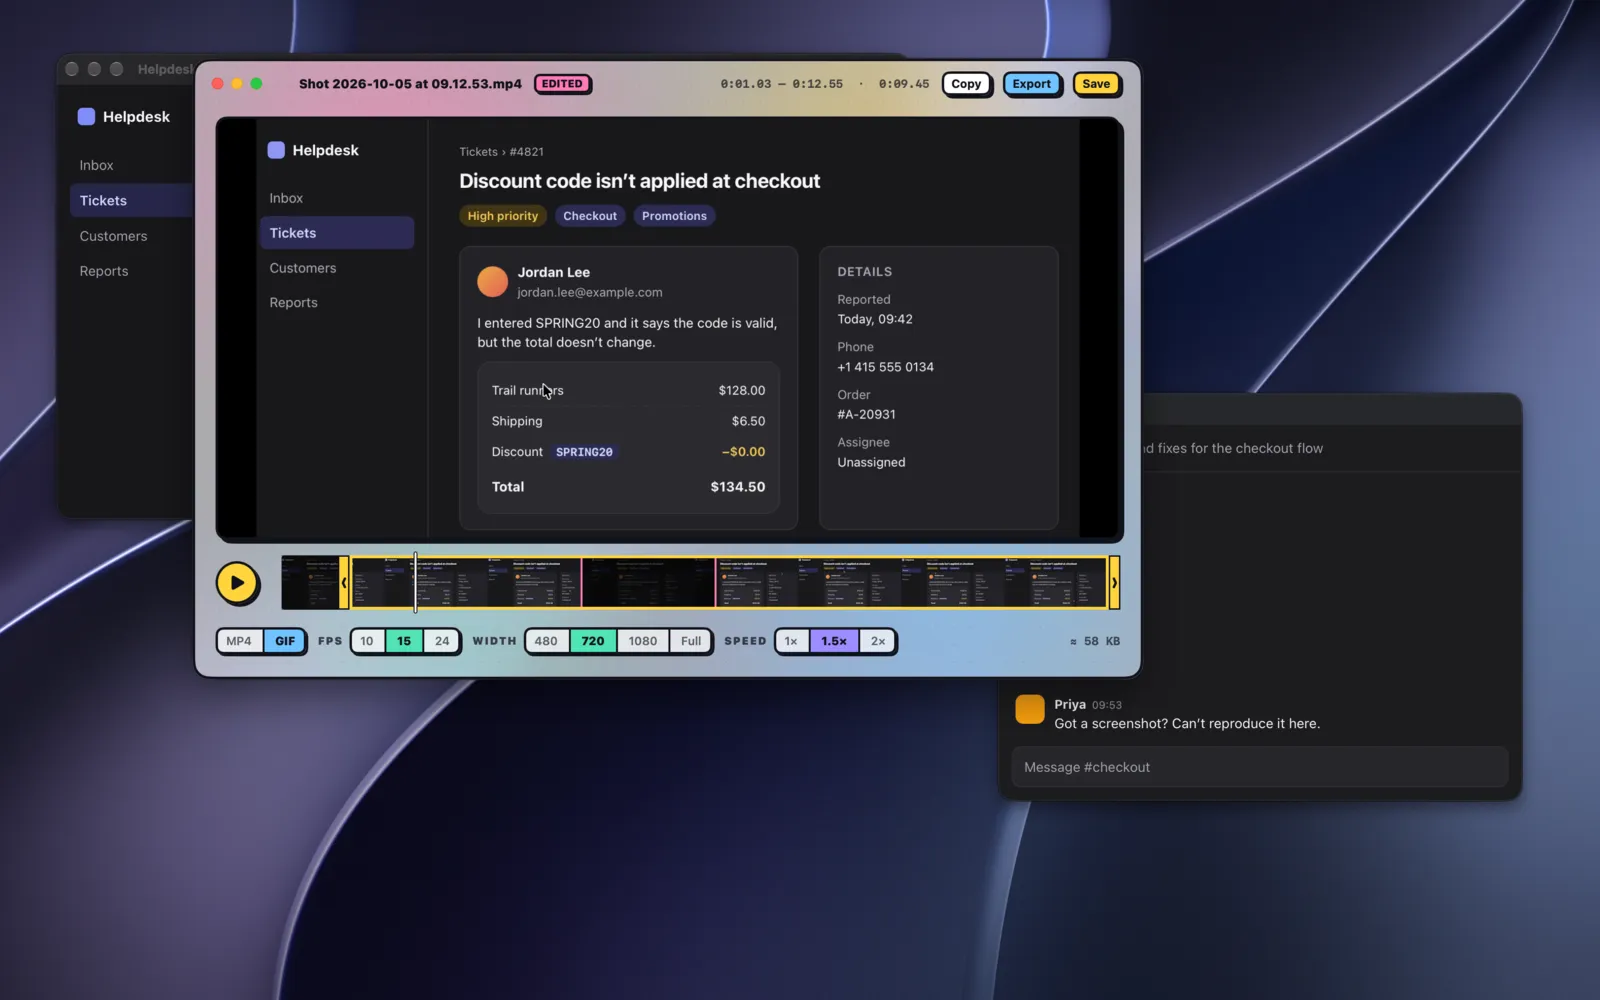Set width to 480
This screenshot has height=1000, width=1600.
(546, 641)
